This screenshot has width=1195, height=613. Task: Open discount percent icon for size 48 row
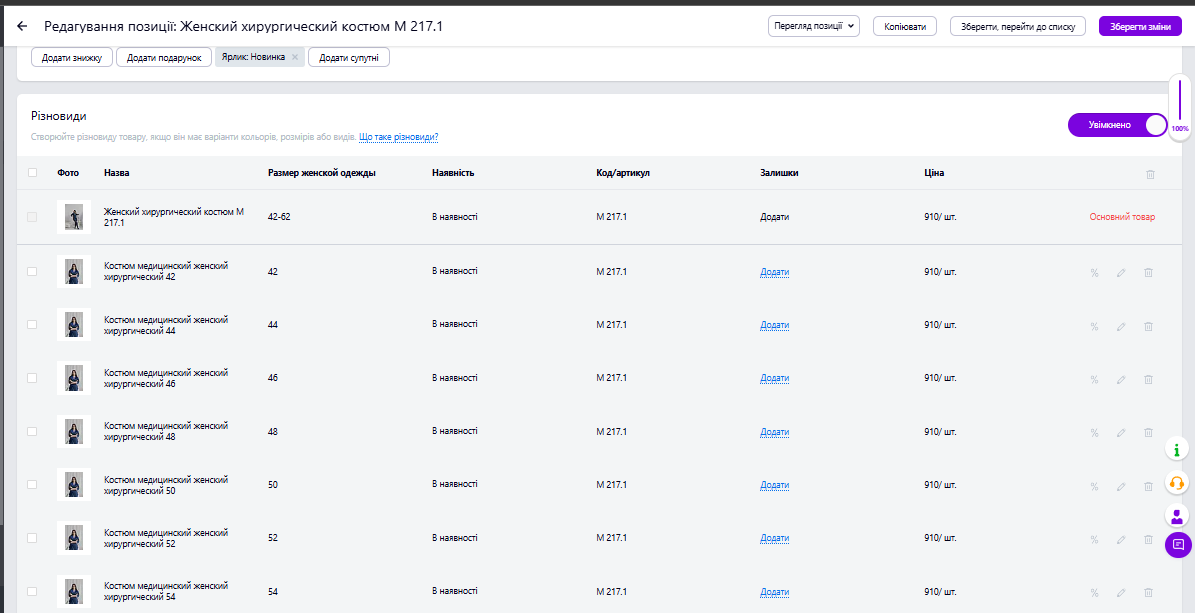pyautogui.click(x=1094, y=433)
